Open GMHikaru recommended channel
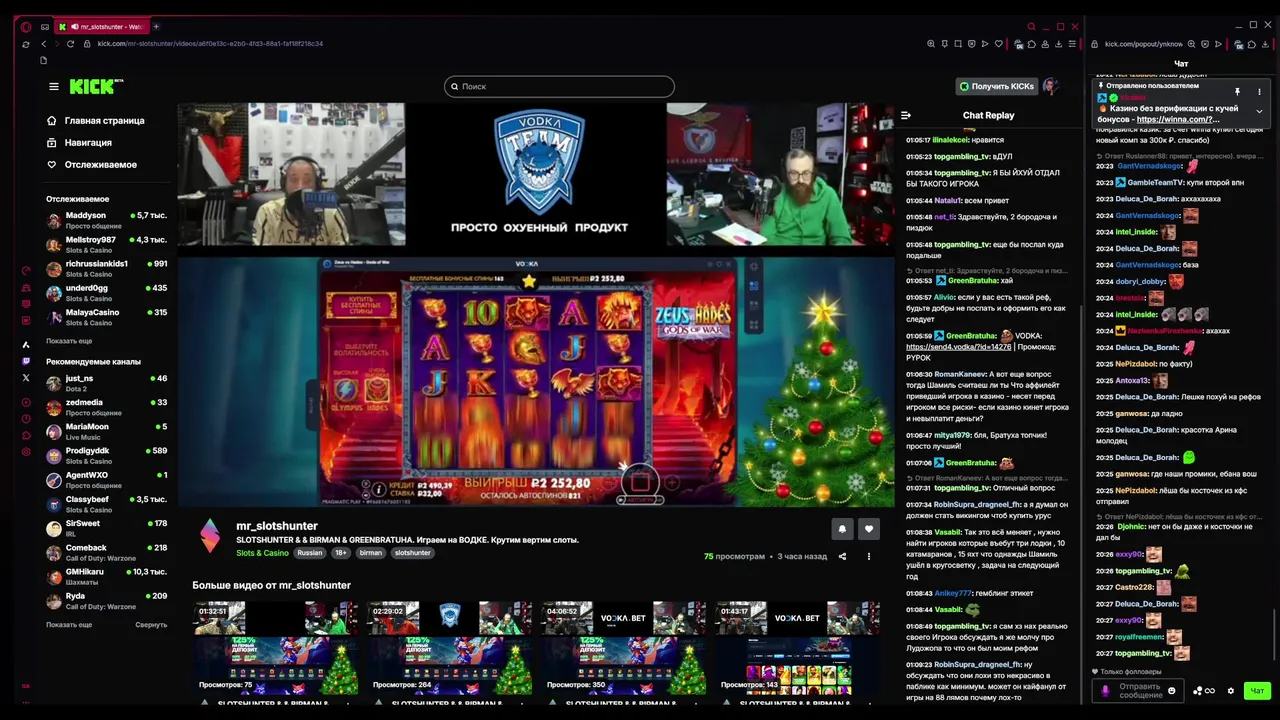 tap(106, 576)
